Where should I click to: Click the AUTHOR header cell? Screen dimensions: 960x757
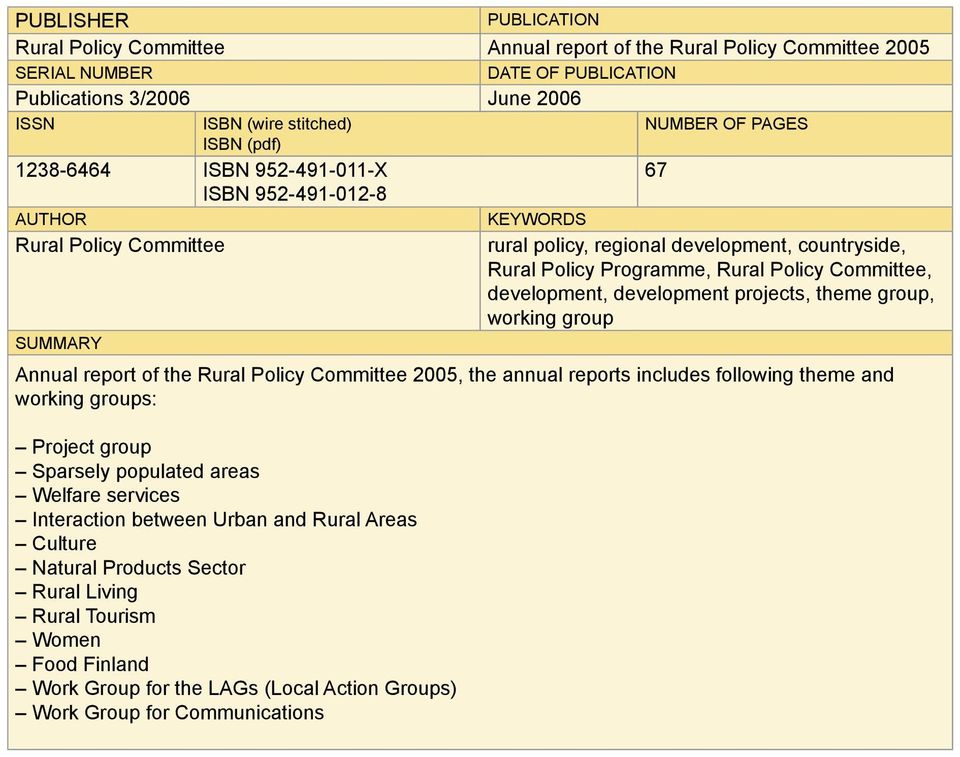click(244, 219)
